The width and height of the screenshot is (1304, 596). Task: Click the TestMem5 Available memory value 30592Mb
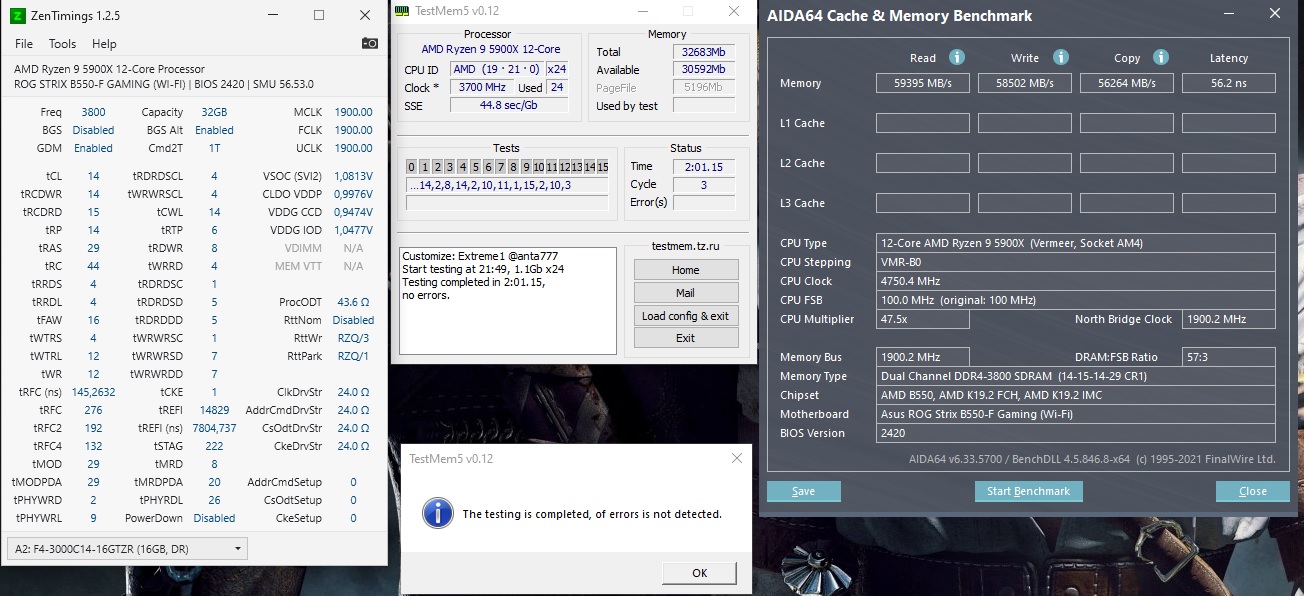[703, 70]
